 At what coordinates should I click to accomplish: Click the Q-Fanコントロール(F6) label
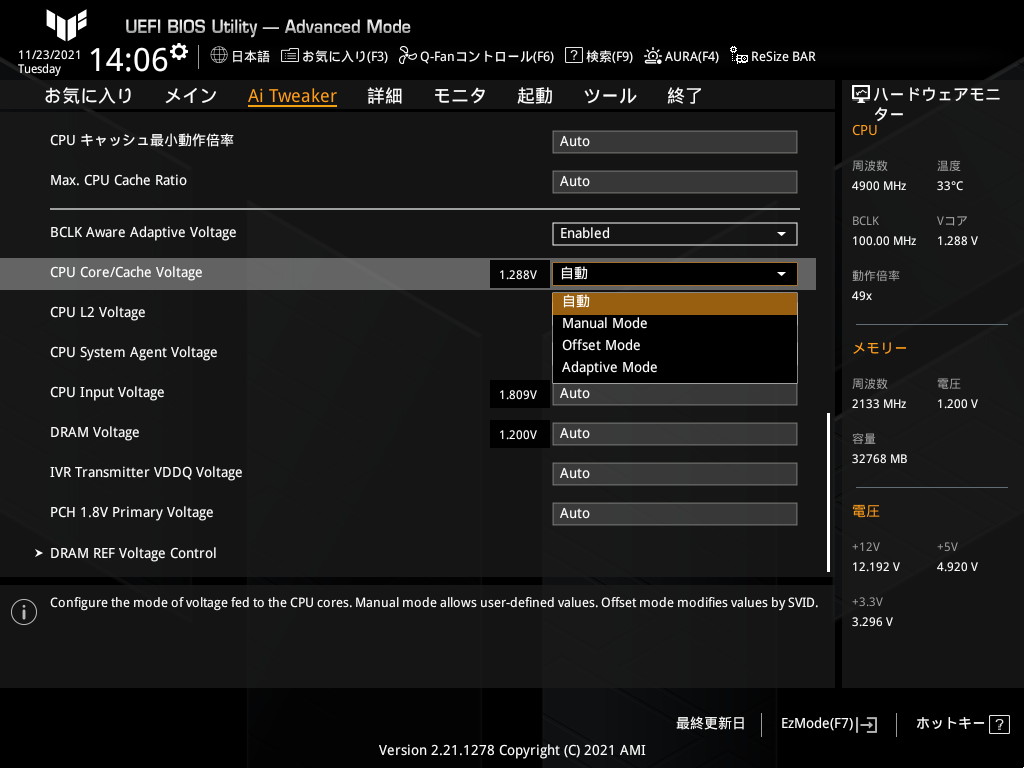[487, 56]
